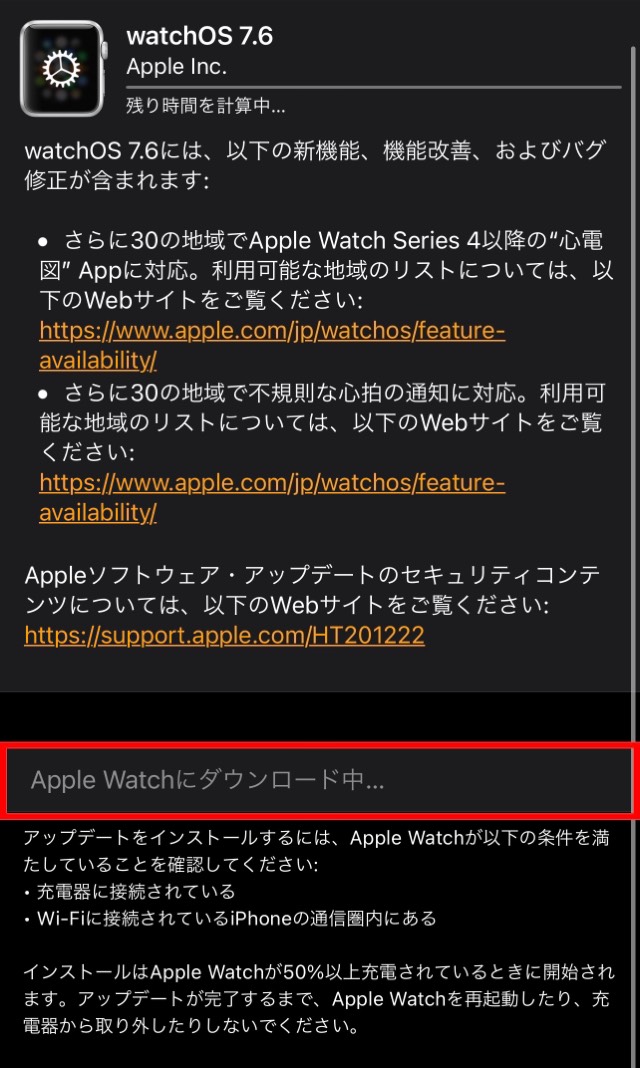
Task: Select the watchOS 7.6 title
Action: (199, 35)
